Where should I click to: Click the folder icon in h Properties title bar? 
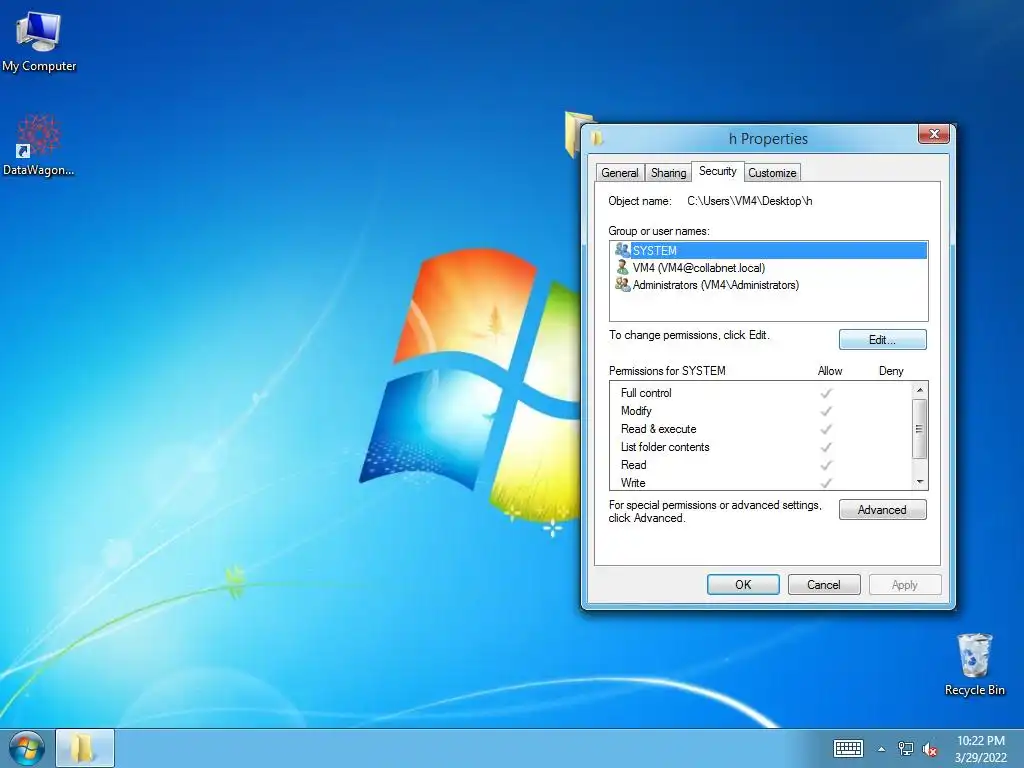tap(597, 138)
